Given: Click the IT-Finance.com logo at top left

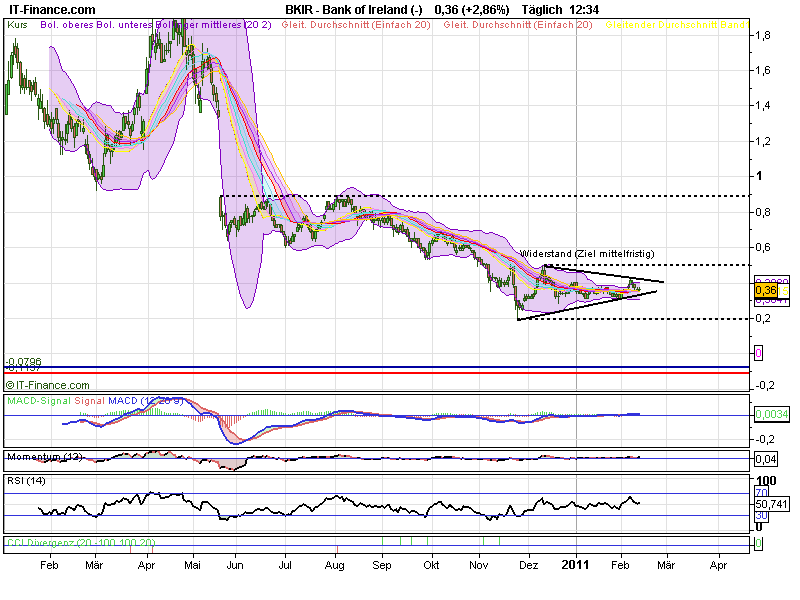Looking at the screenshot, I should pos(50,8).
